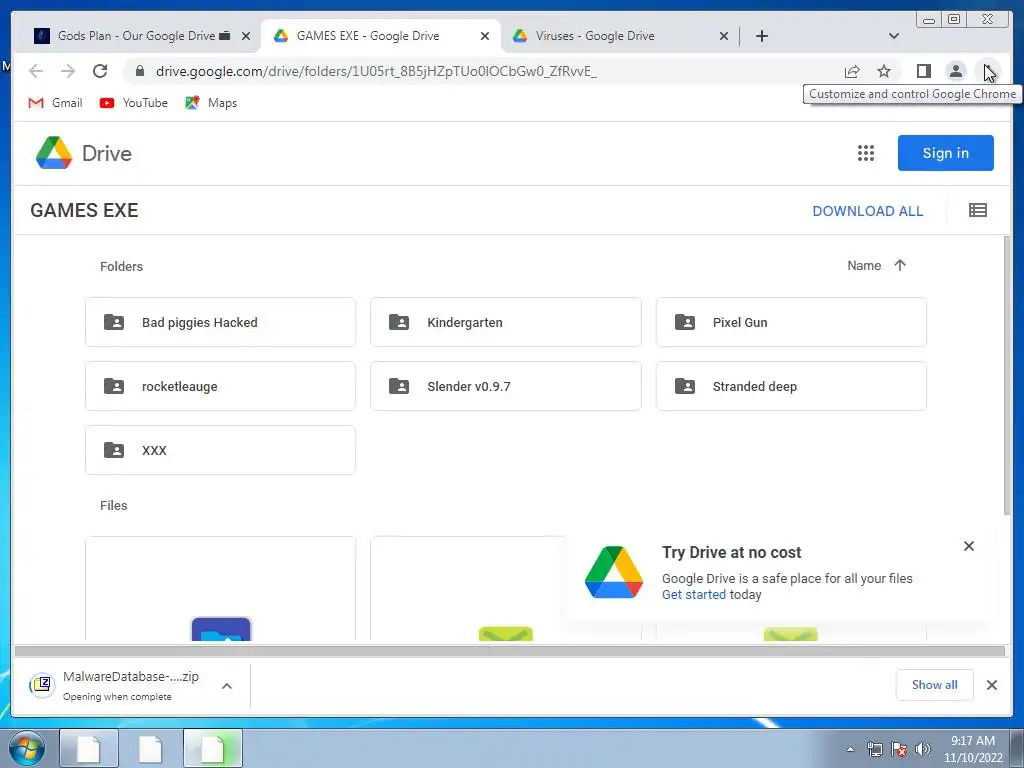This screenshot has height=768, width=1024.
Task: Open the Gmail bookmark
Action: [x=56, y=103]
